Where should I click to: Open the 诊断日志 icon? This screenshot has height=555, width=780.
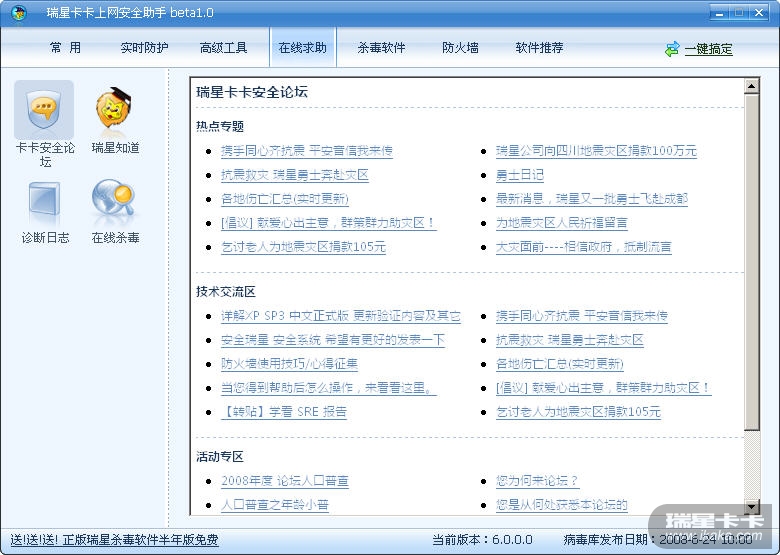point(44,202)
